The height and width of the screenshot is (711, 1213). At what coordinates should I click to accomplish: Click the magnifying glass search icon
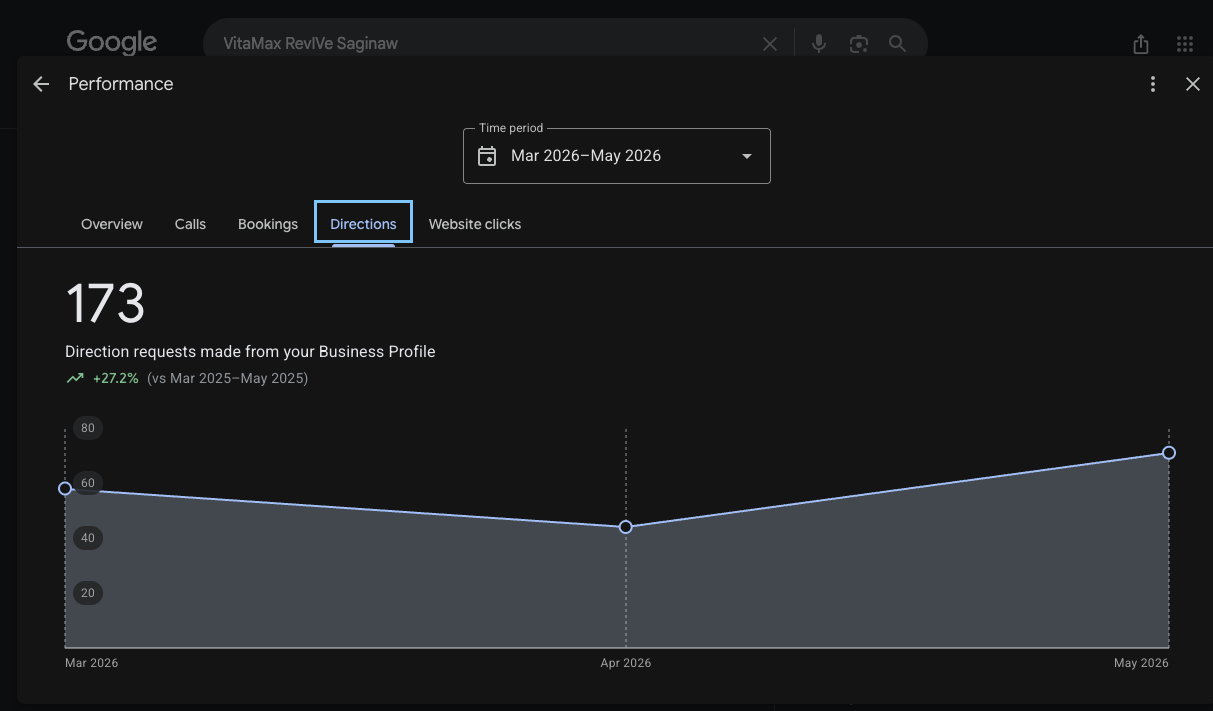897,44
